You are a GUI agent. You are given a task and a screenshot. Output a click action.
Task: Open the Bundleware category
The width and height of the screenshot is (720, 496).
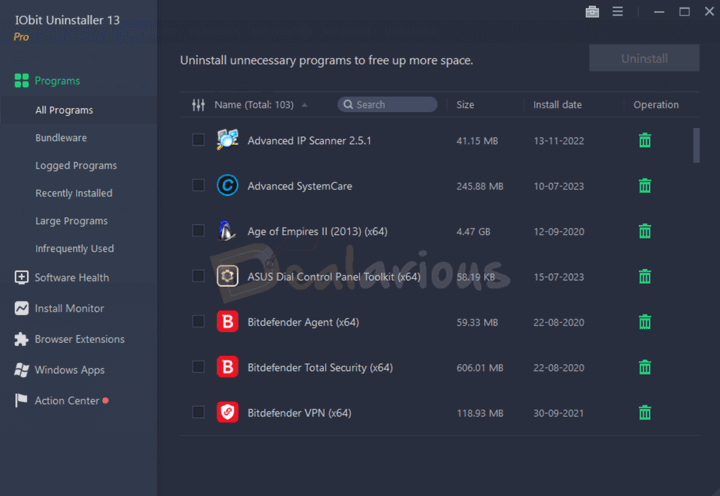click(x=61, y=138)
